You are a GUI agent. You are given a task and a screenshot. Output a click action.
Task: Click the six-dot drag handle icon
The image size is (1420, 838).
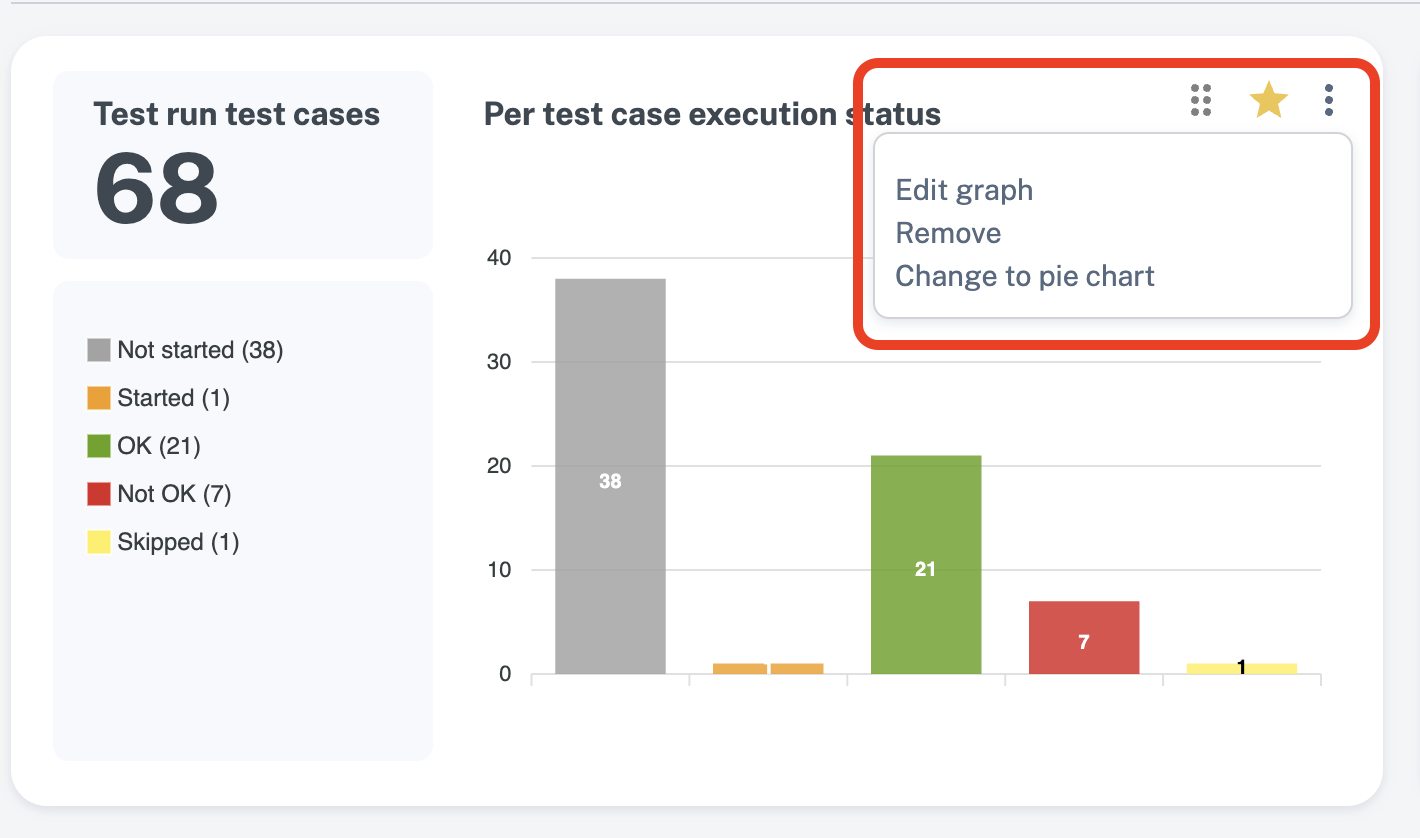[x=1201, y=100]
